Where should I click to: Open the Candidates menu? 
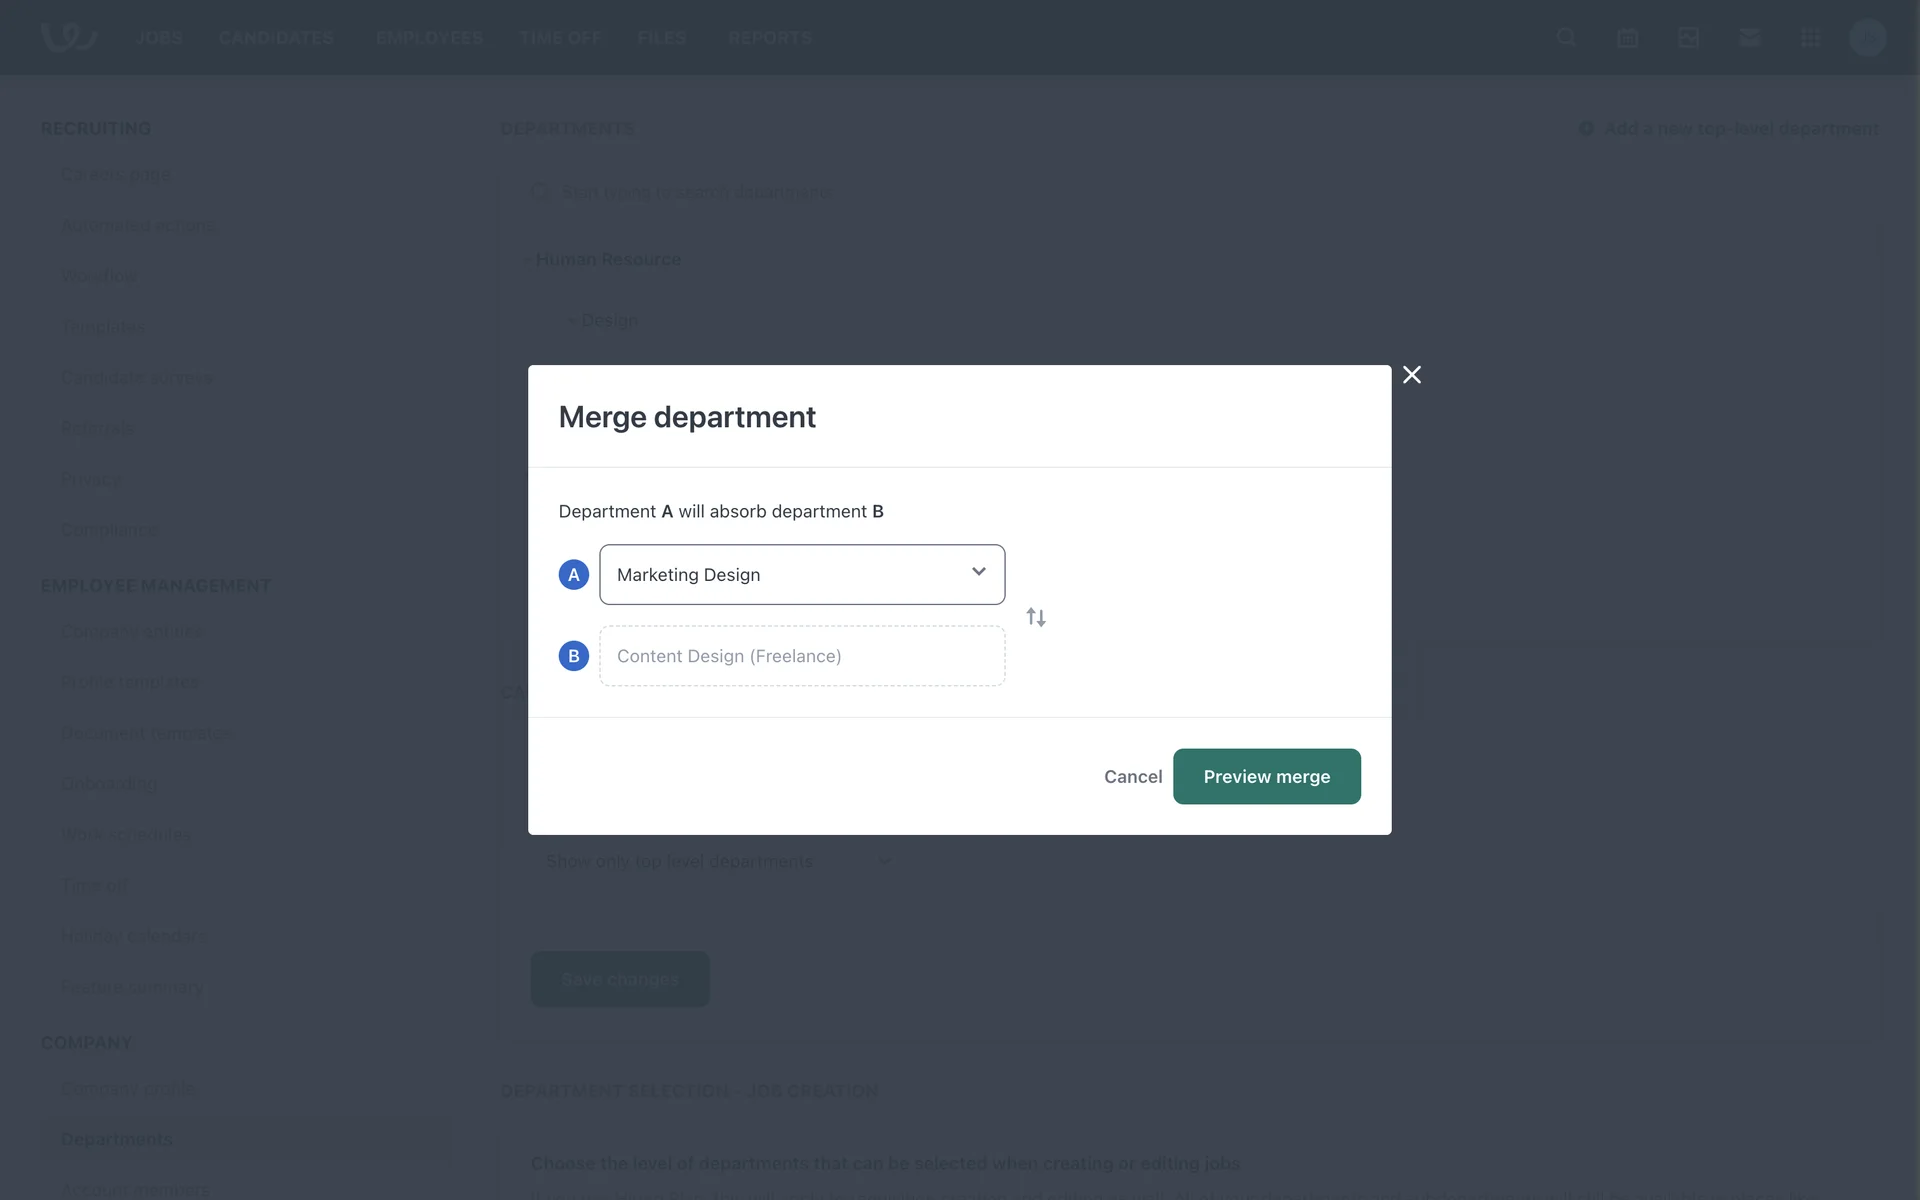[276, 38]
